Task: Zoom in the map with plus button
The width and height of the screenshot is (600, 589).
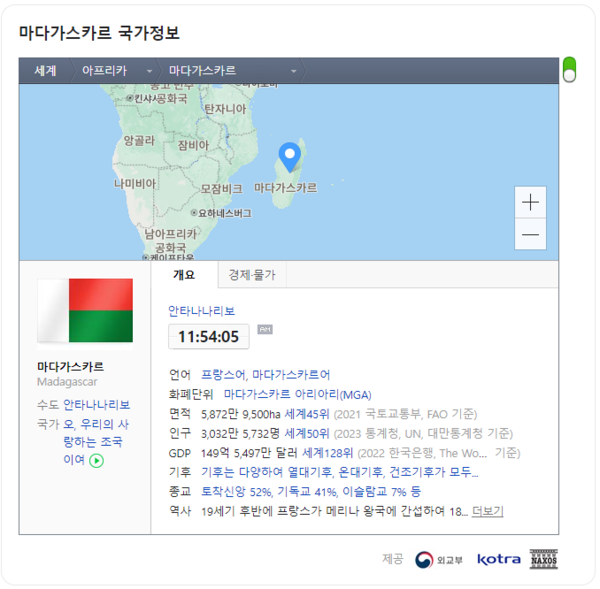Action: point(530,203)
